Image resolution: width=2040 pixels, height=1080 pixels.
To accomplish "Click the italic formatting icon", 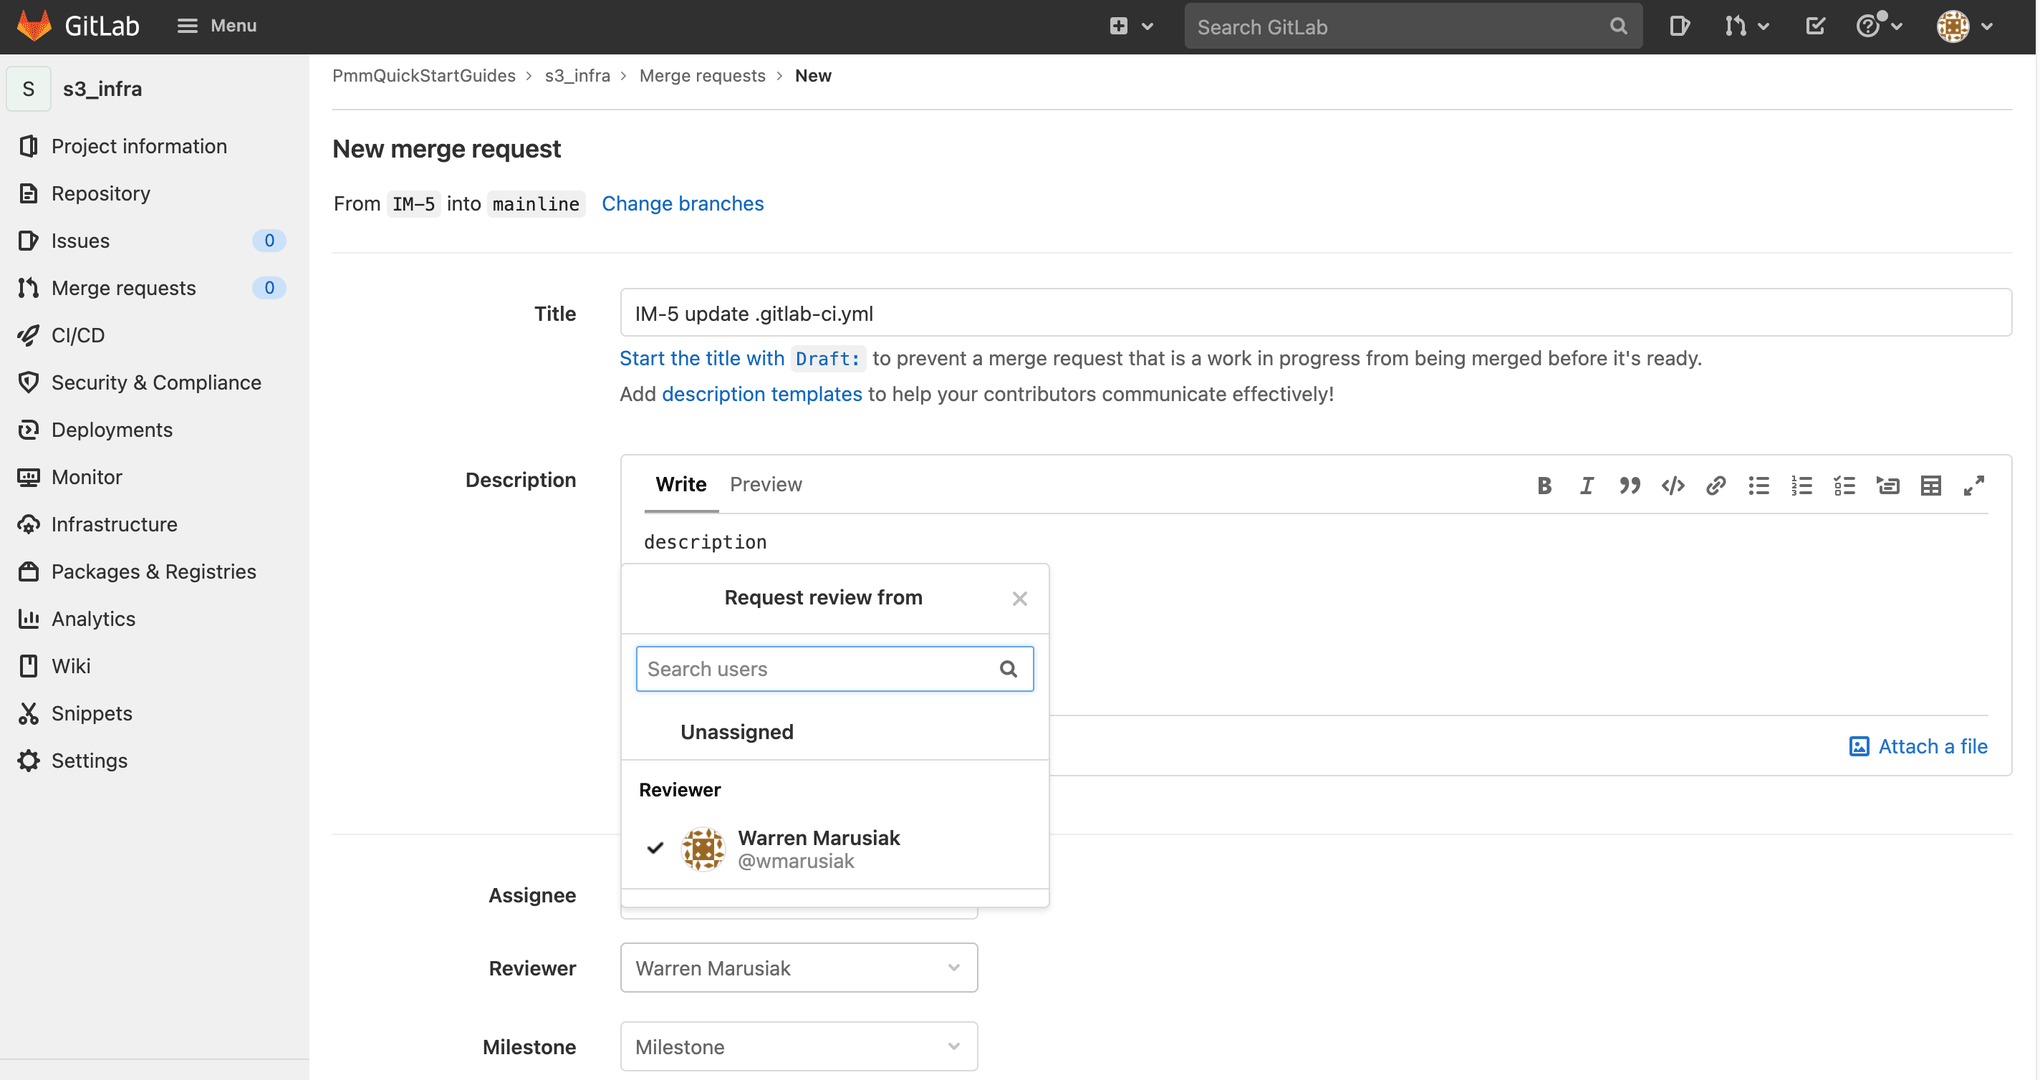I will tap(1585, 483).
